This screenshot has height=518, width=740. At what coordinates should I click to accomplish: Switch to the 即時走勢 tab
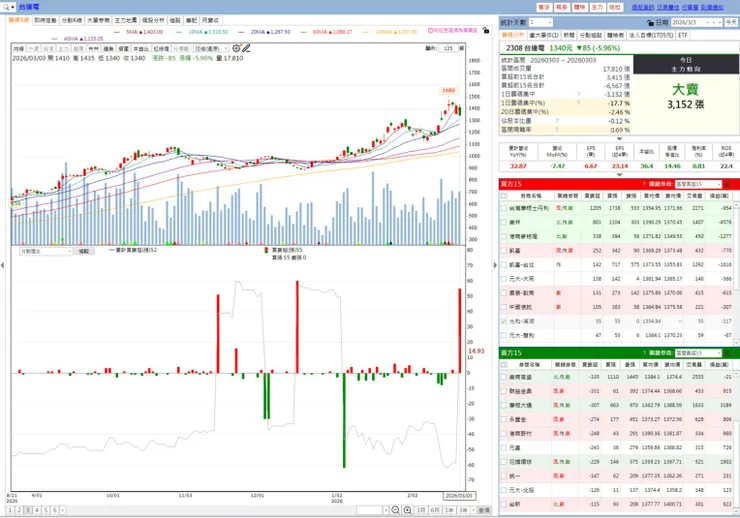45,20
